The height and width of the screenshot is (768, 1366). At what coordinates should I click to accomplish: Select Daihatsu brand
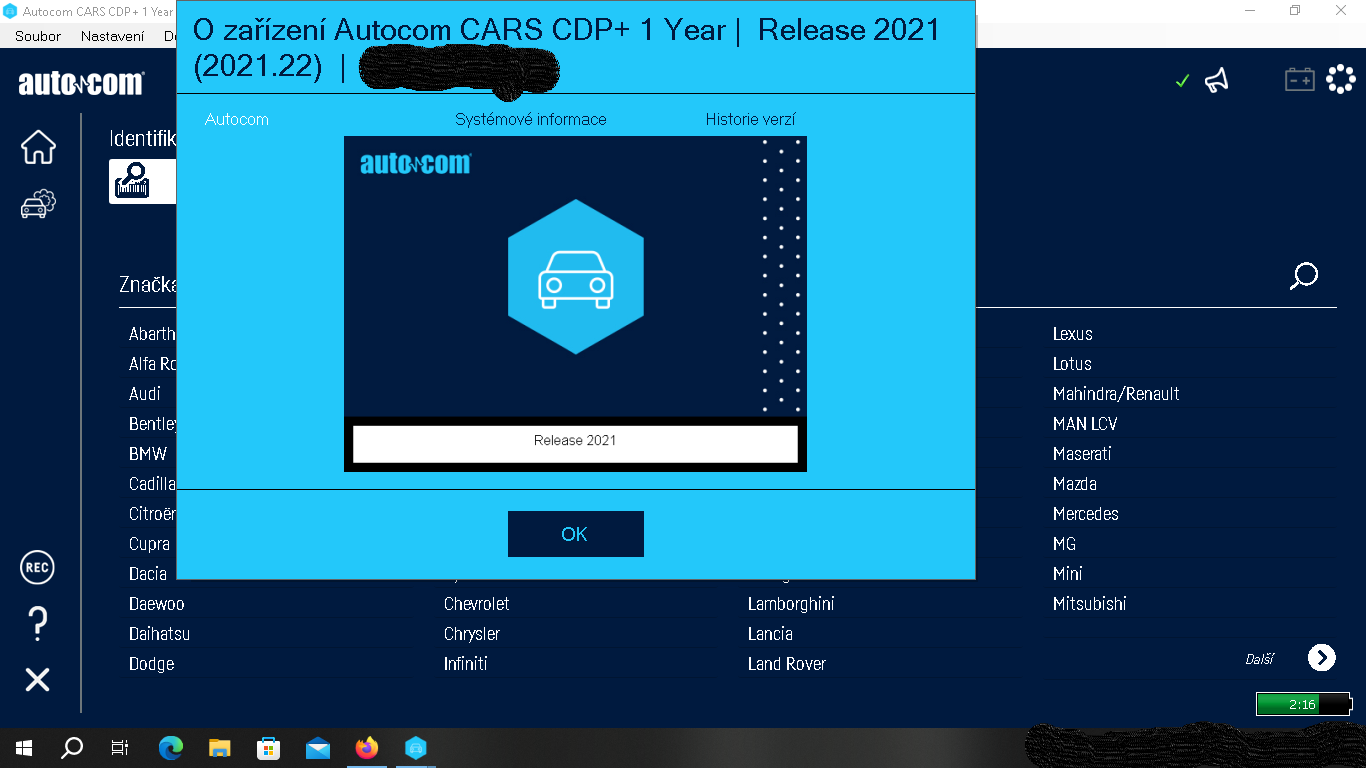(x=159, y=634)
